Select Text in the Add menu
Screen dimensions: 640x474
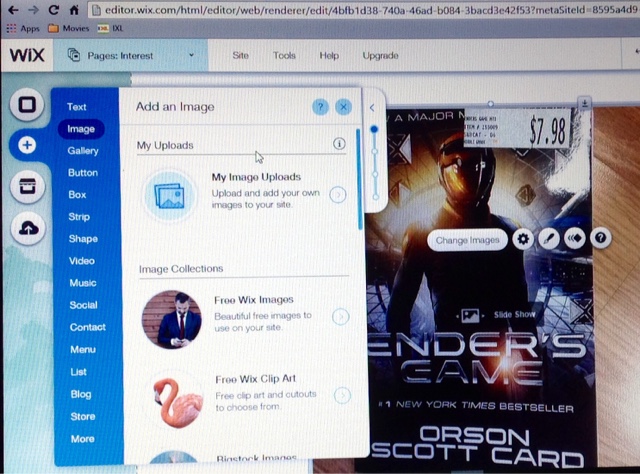[x=77, y=107]
